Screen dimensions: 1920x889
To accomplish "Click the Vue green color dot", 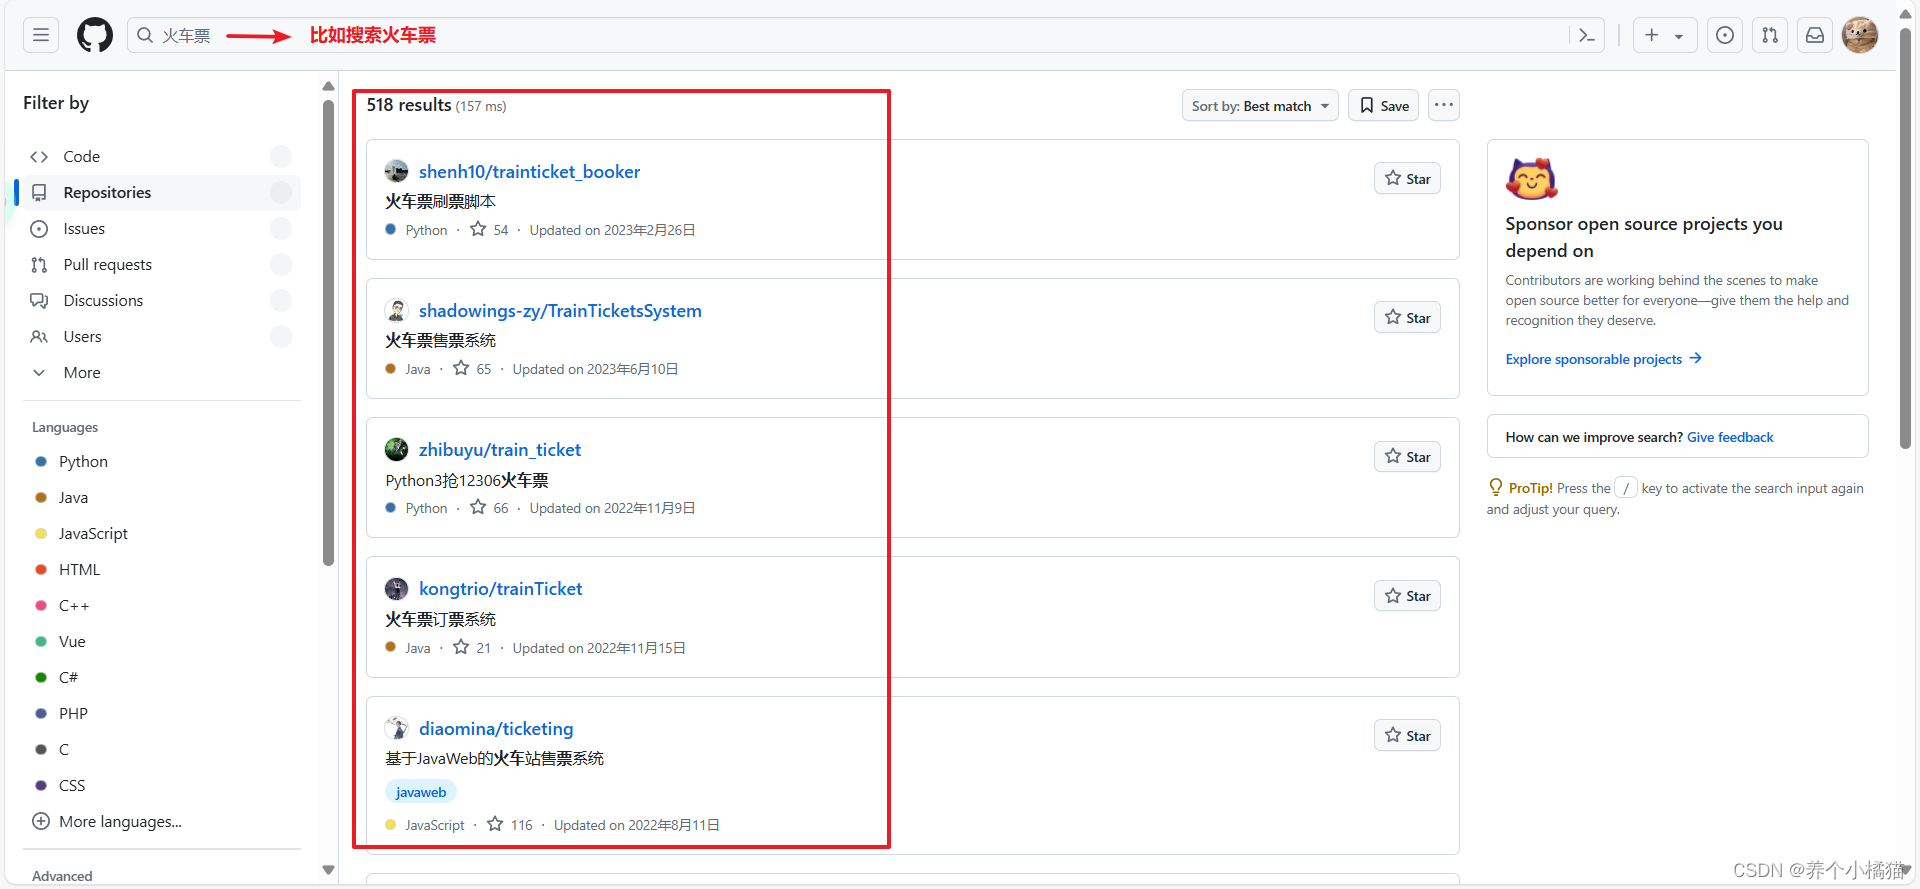I will (41, 642).
